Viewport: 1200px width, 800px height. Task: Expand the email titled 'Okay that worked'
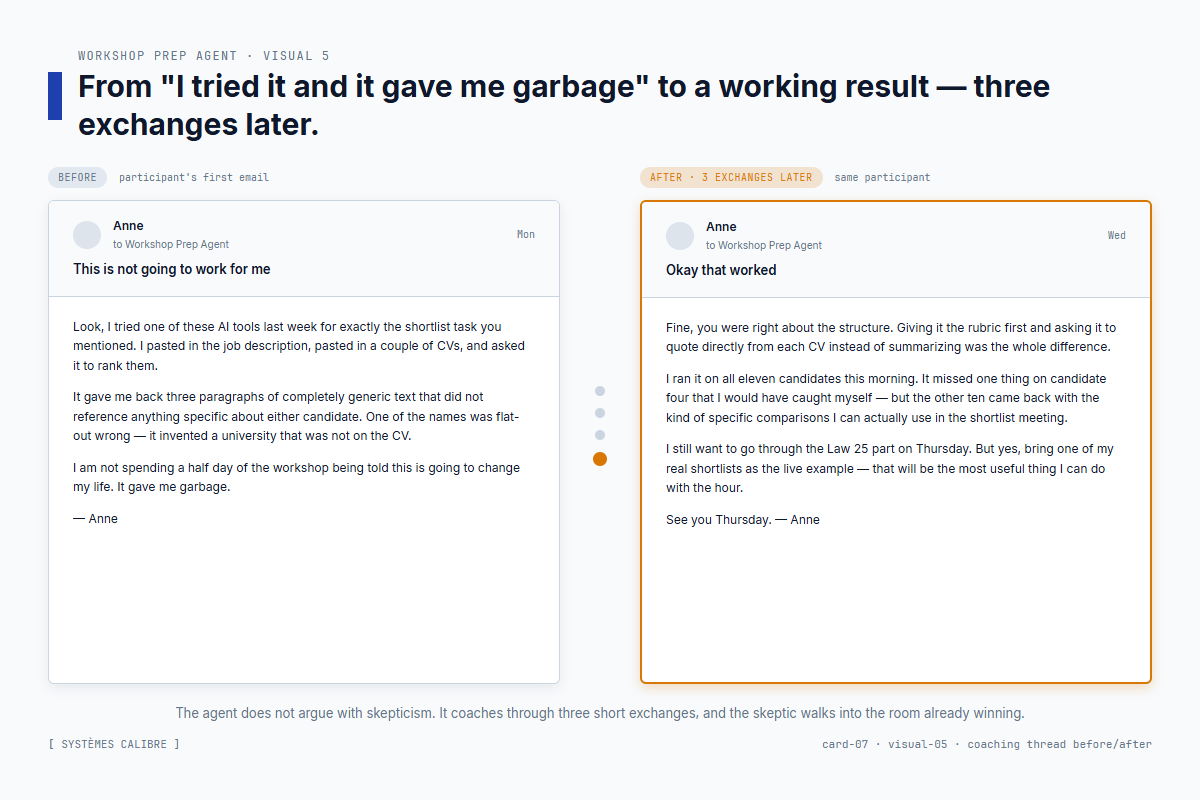(721, 269)
